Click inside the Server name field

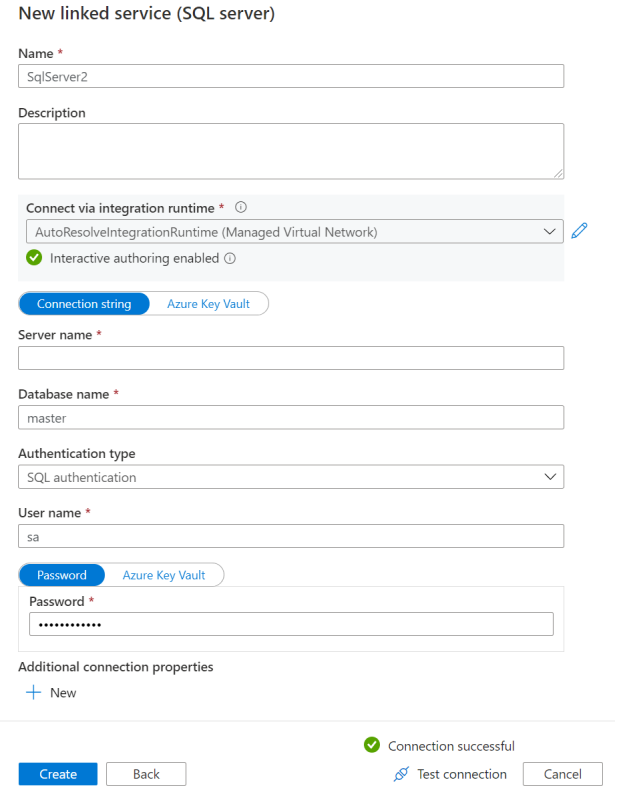pyautogui.click(x=290, y=357)
